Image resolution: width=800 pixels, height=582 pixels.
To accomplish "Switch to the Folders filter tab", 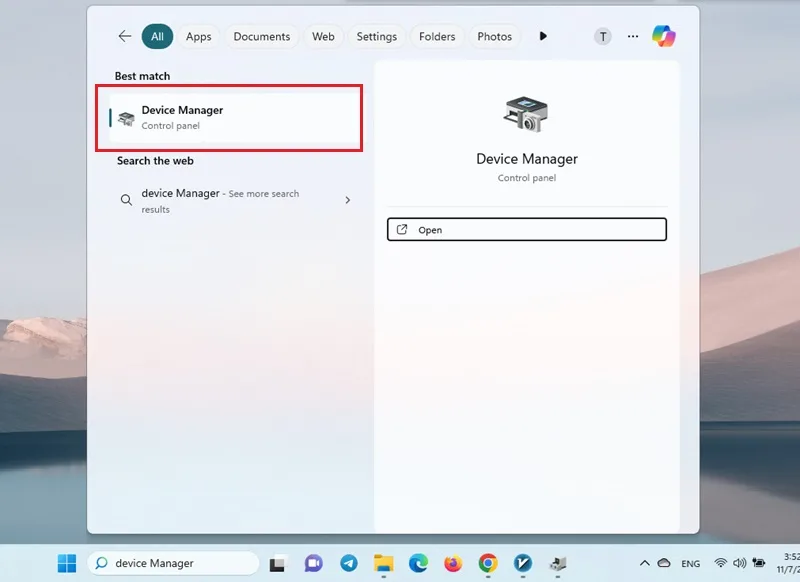I will 437,36.
